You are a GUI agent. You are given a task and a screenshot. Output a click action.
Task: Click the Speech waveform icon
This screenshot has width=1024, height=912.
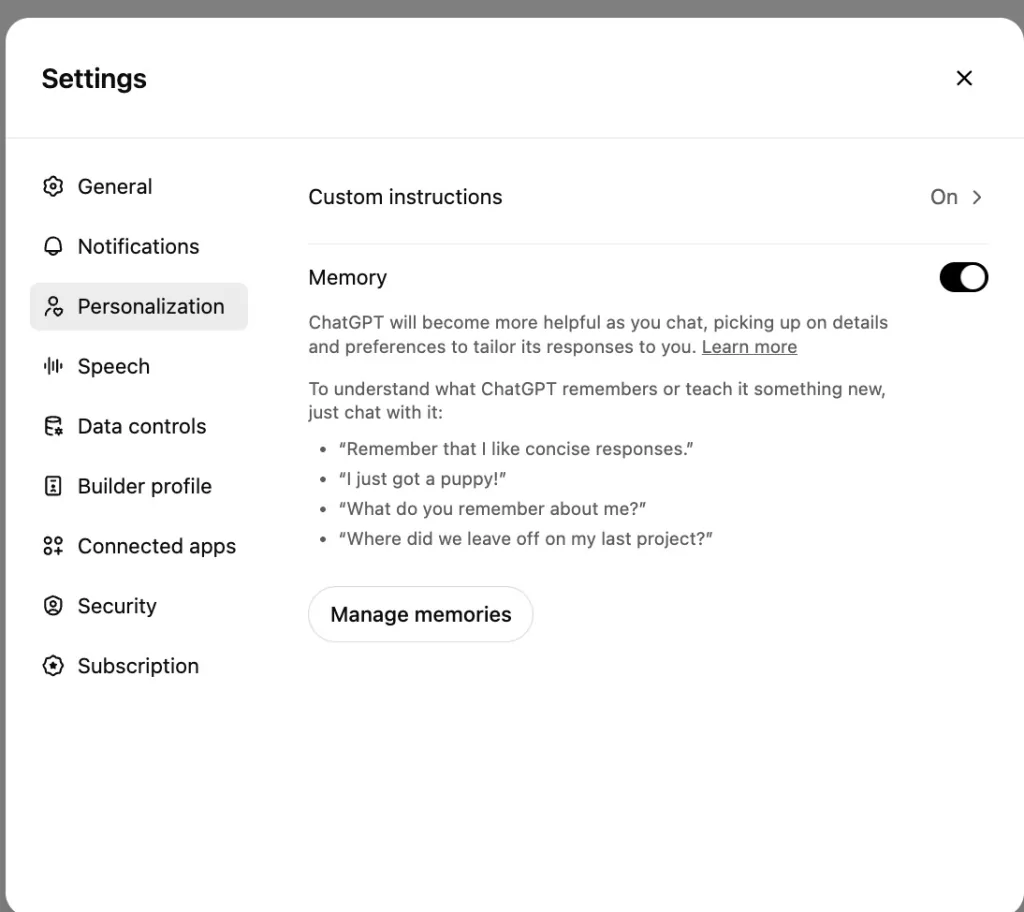click(x=53, y=367)
